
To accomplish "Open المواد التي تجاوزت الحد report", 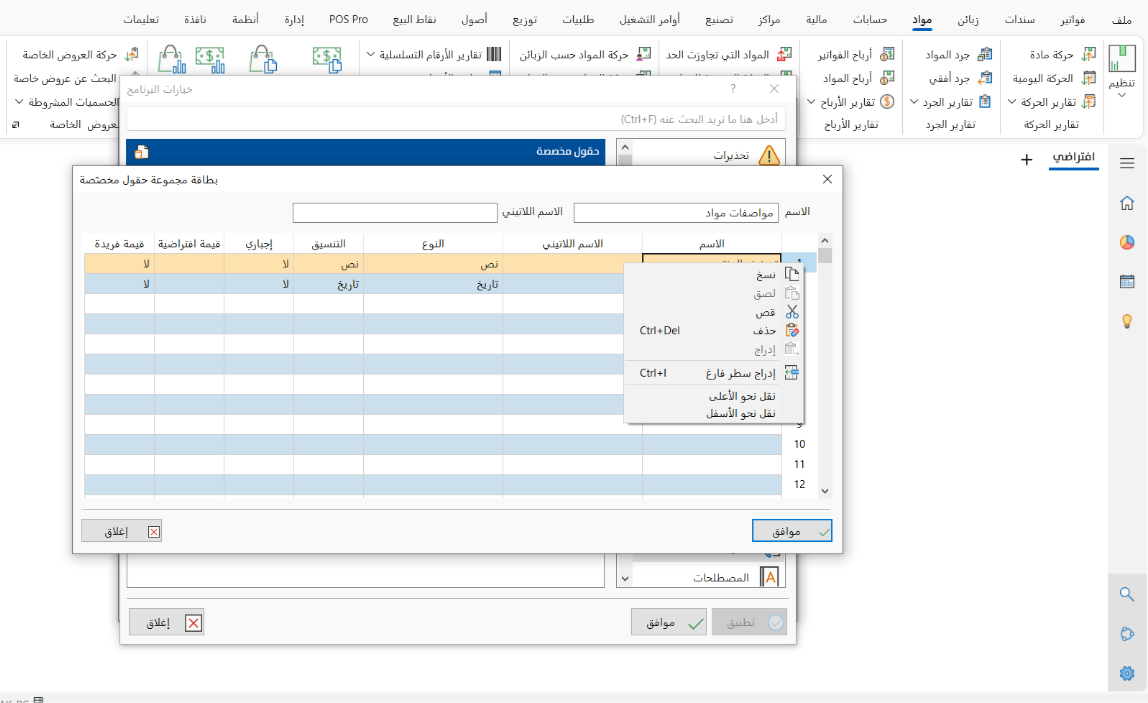I will click(x=729, y=55).
